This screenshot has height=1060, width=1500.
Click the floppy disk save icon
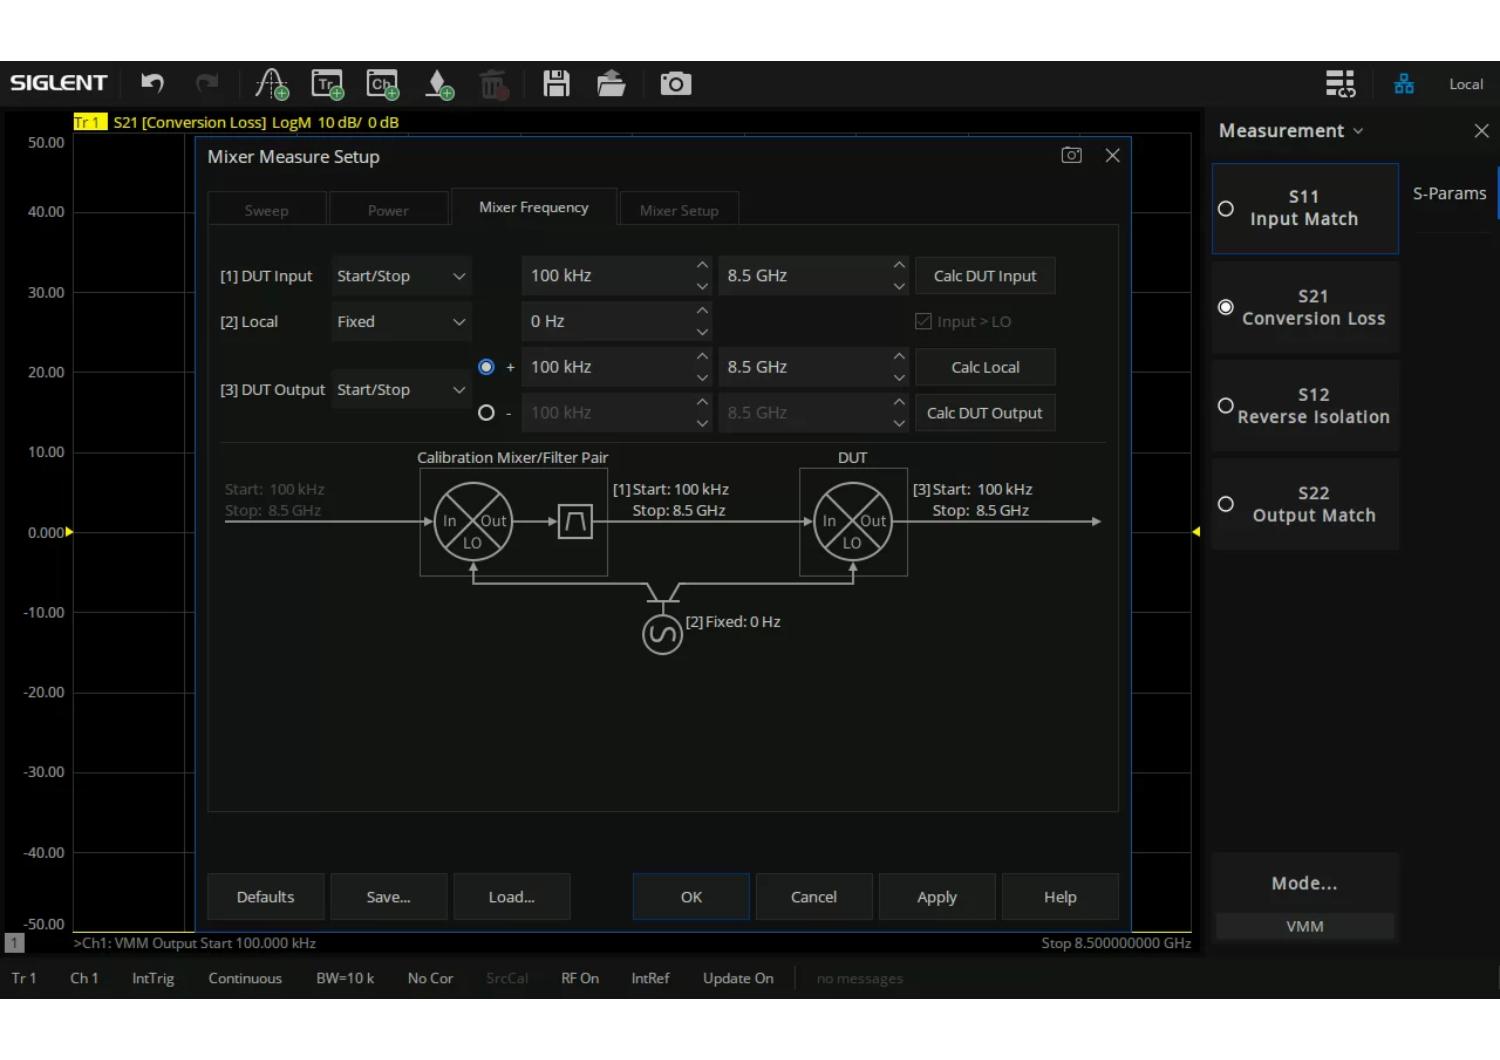pos(556,84)
